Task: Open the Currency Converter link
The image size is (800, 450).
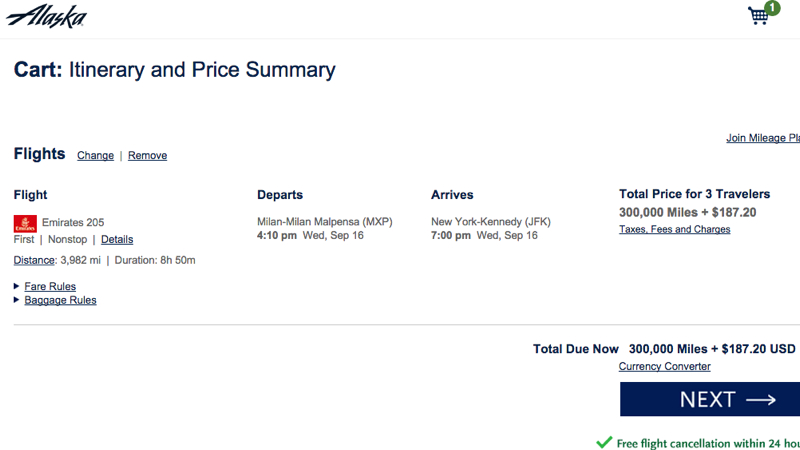Action: (x=664, y=366)
